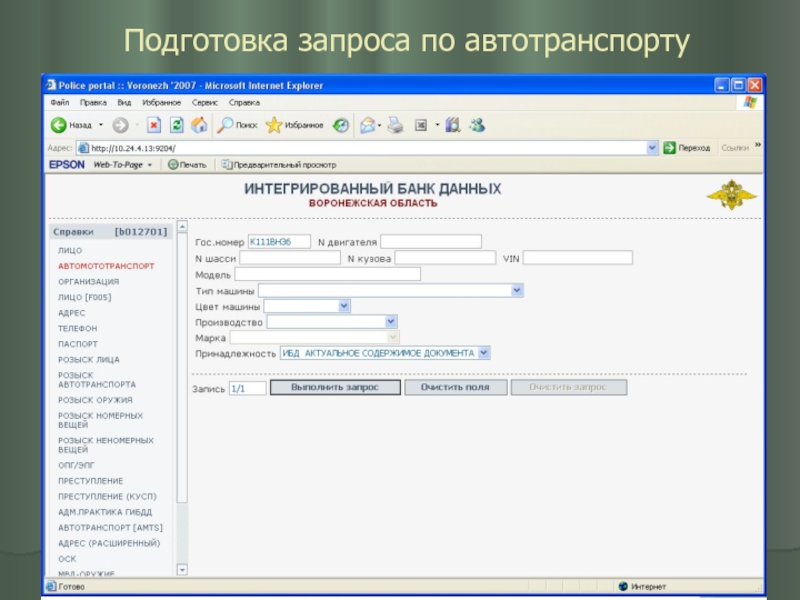This screenshot has width=800, height=600.
Task: Expand the Тип машины dropdown
Action: click(x=517, y=290)
